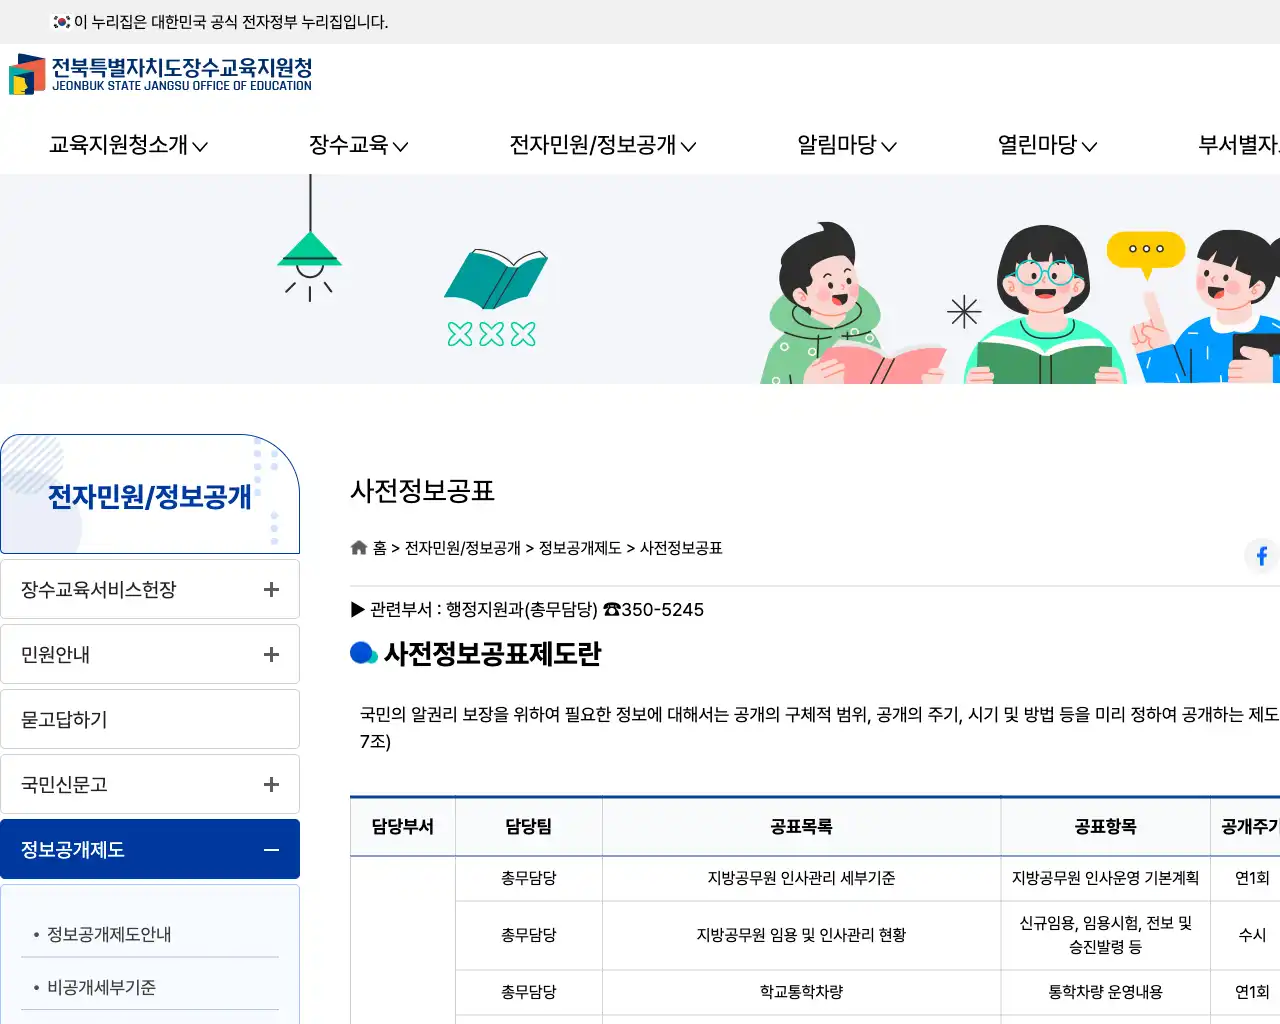The image size is (1280, 1024).
Task: Select 민원안내 in the sidebar
Action: click(x=56, y=654)
